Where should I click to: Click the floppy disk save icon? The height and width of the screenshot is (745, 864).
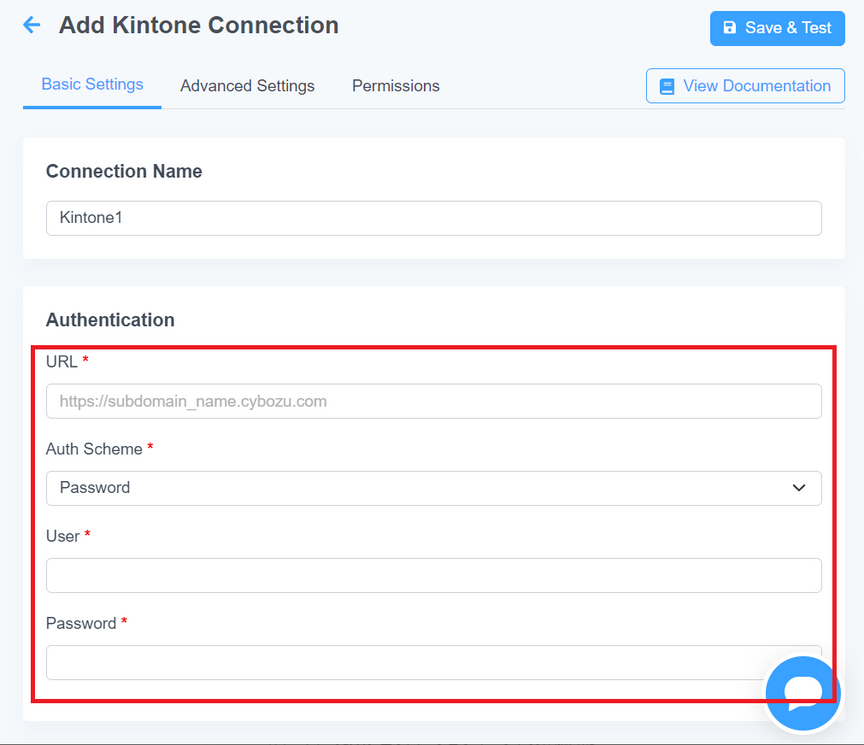pyautogui.click(x=729, y=28)
